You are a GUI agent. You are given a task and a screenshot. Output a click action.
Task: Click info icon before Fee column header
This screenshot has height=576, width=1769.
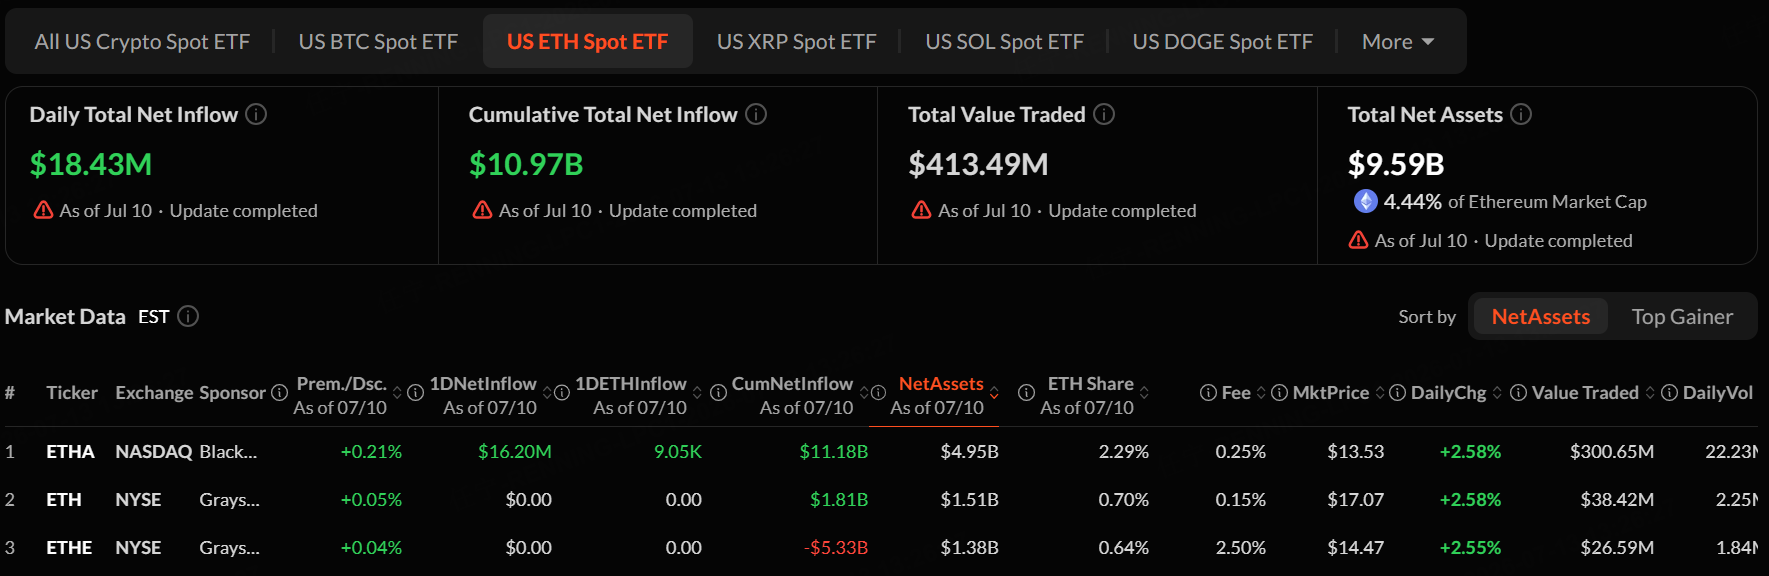point(1208,393)
